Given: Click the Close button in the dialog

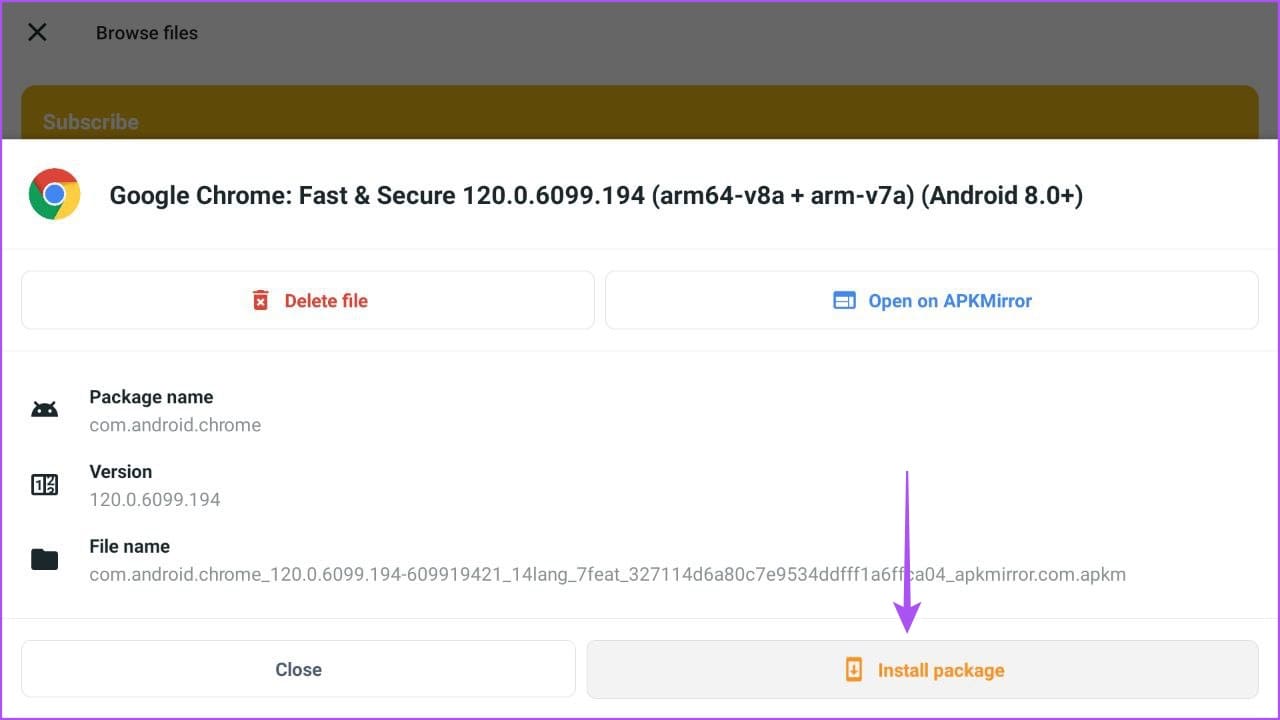Looking at the screenshot, I should click(298, 669).
